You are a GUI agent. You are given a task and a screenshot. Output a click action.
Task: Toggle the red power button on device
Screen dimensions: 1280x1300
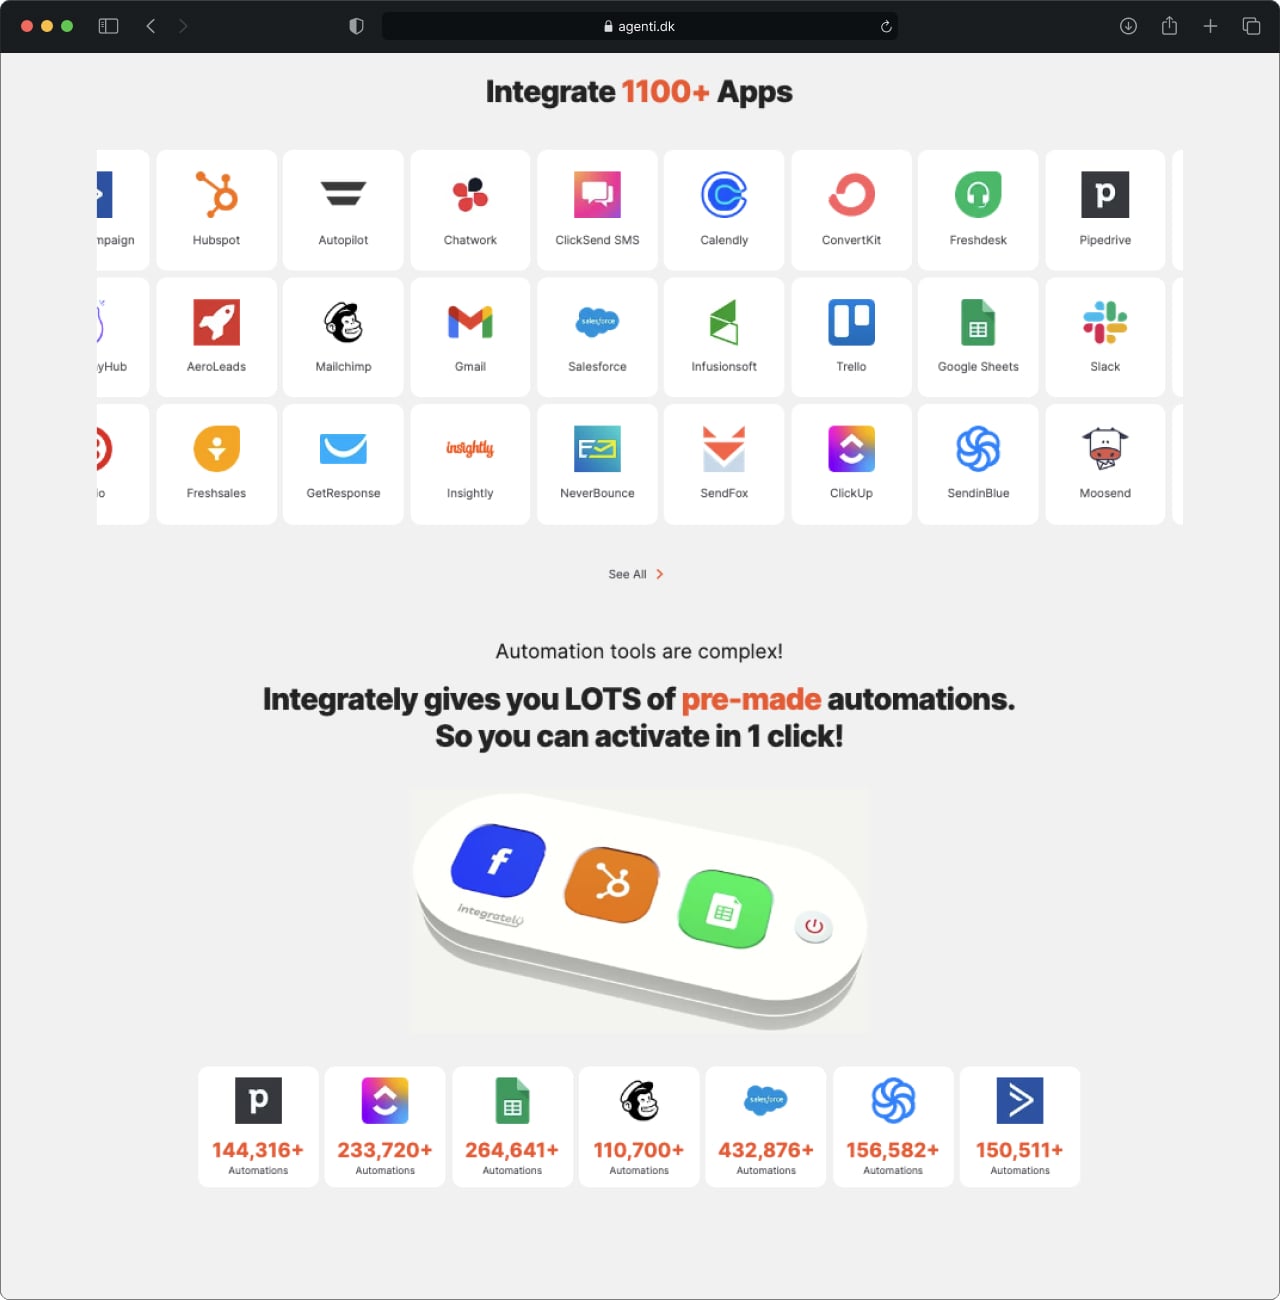814,926
